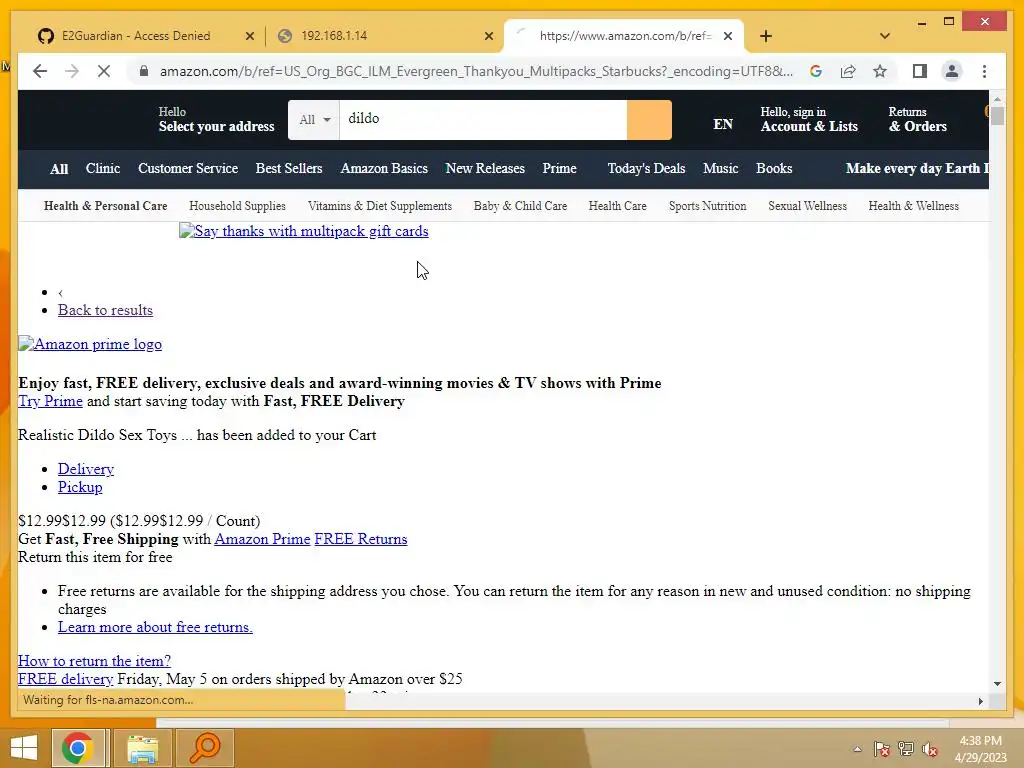The image size is (1024, 768).
Task: Open the tab search chevron
Action: (884, 36)
